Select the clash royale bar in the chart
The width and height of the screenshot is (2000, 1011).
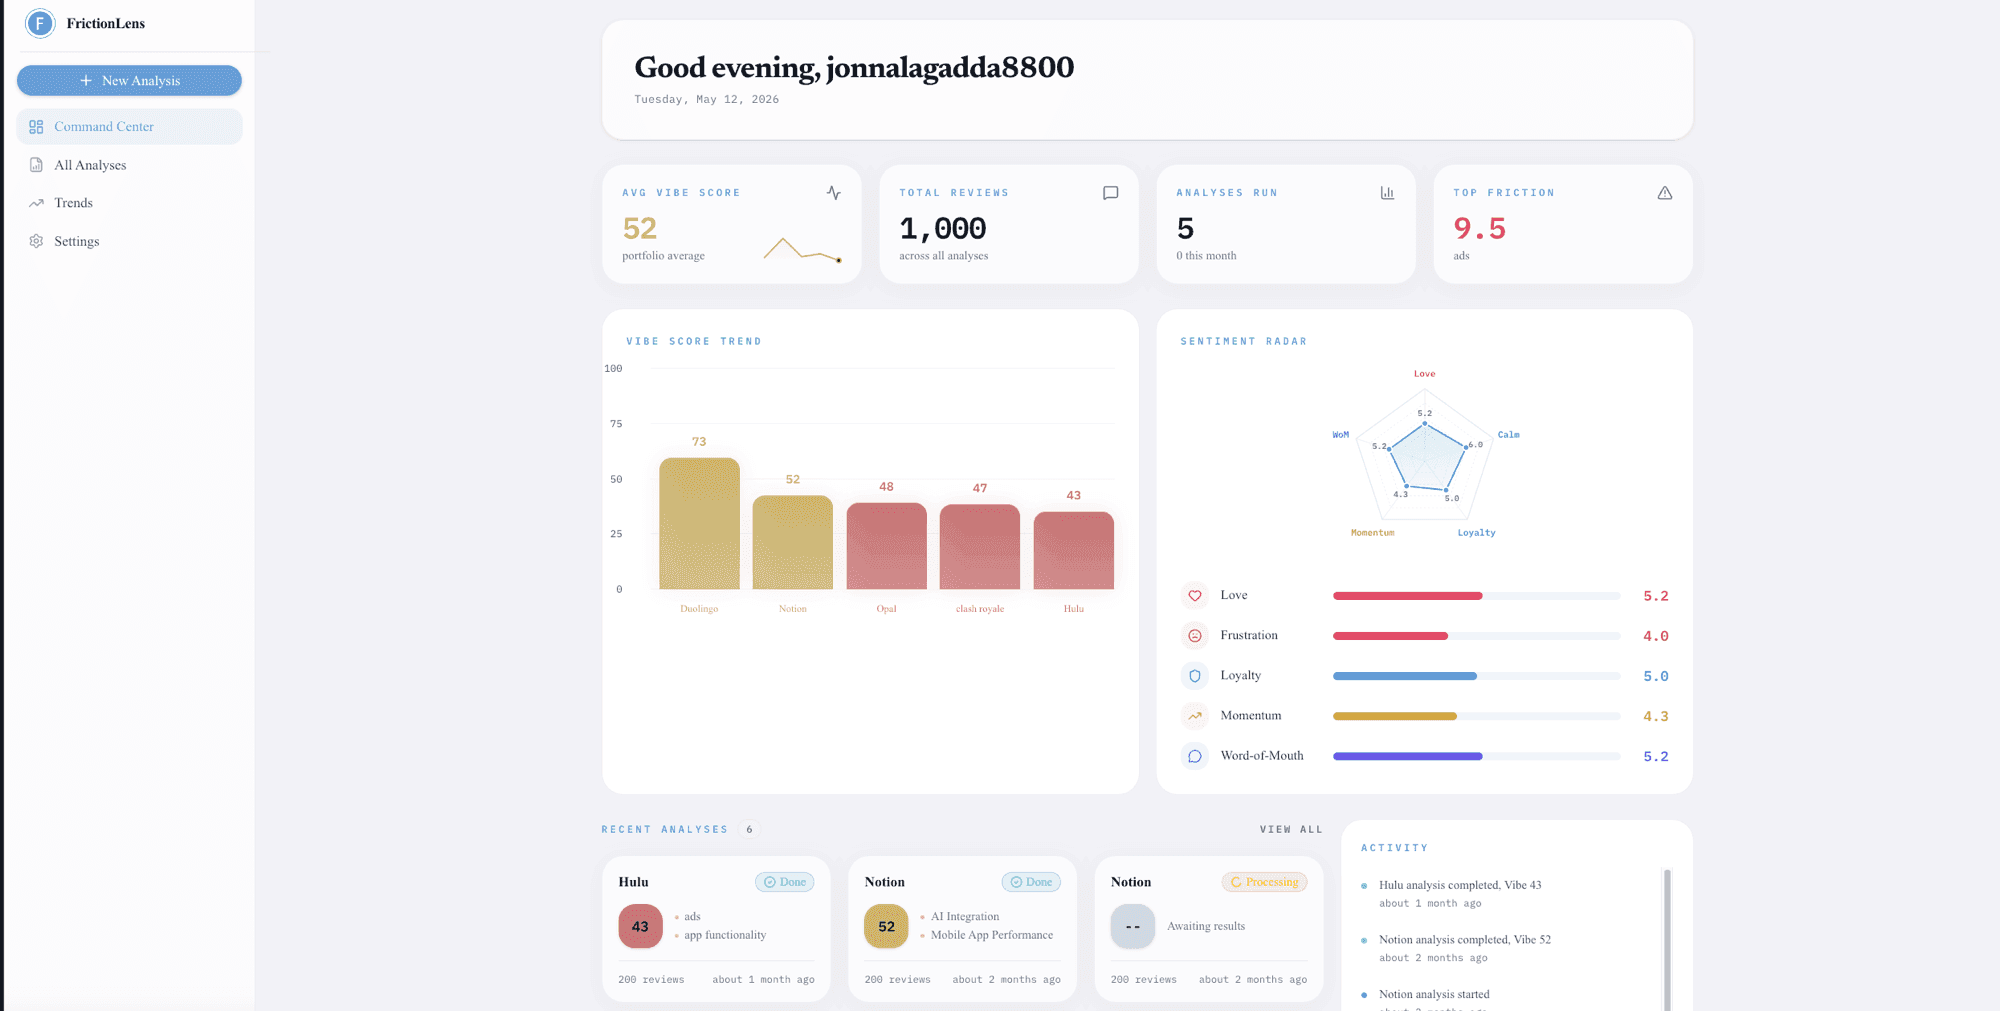coord(980,547)
